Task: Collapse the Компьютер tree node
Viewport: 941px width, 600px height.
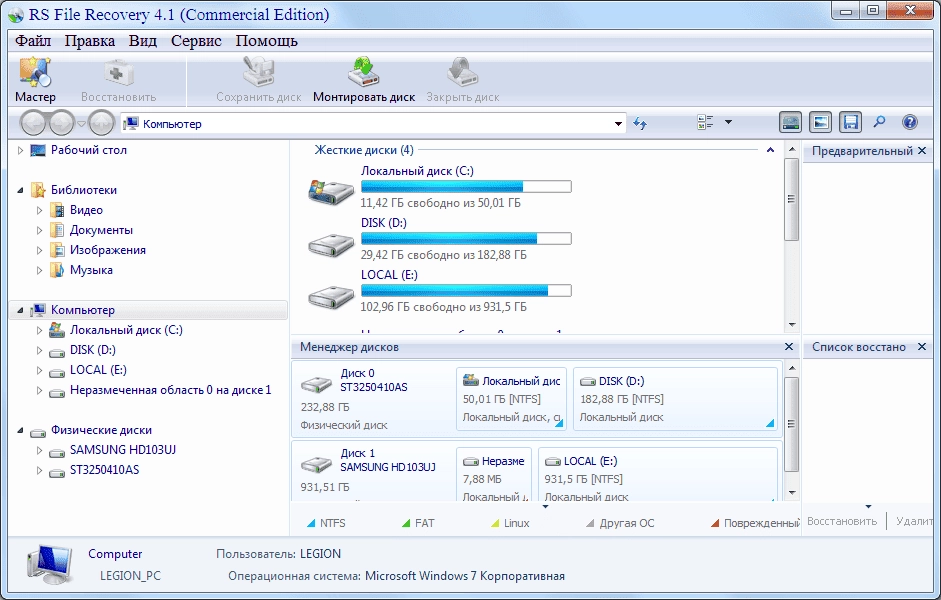Action: pyautogui.click(x=20, y=310)
